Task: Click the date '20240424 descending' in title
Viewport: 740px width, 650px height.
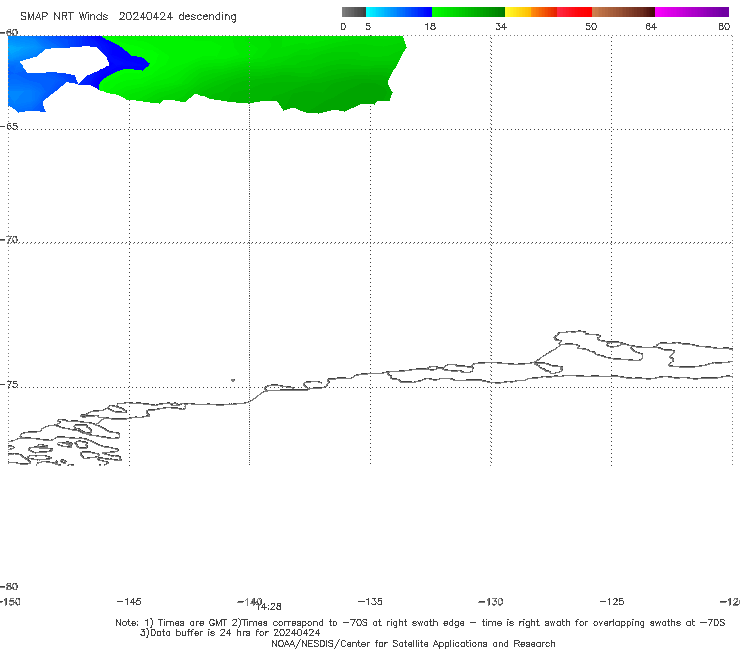Action: coord(177,17)
